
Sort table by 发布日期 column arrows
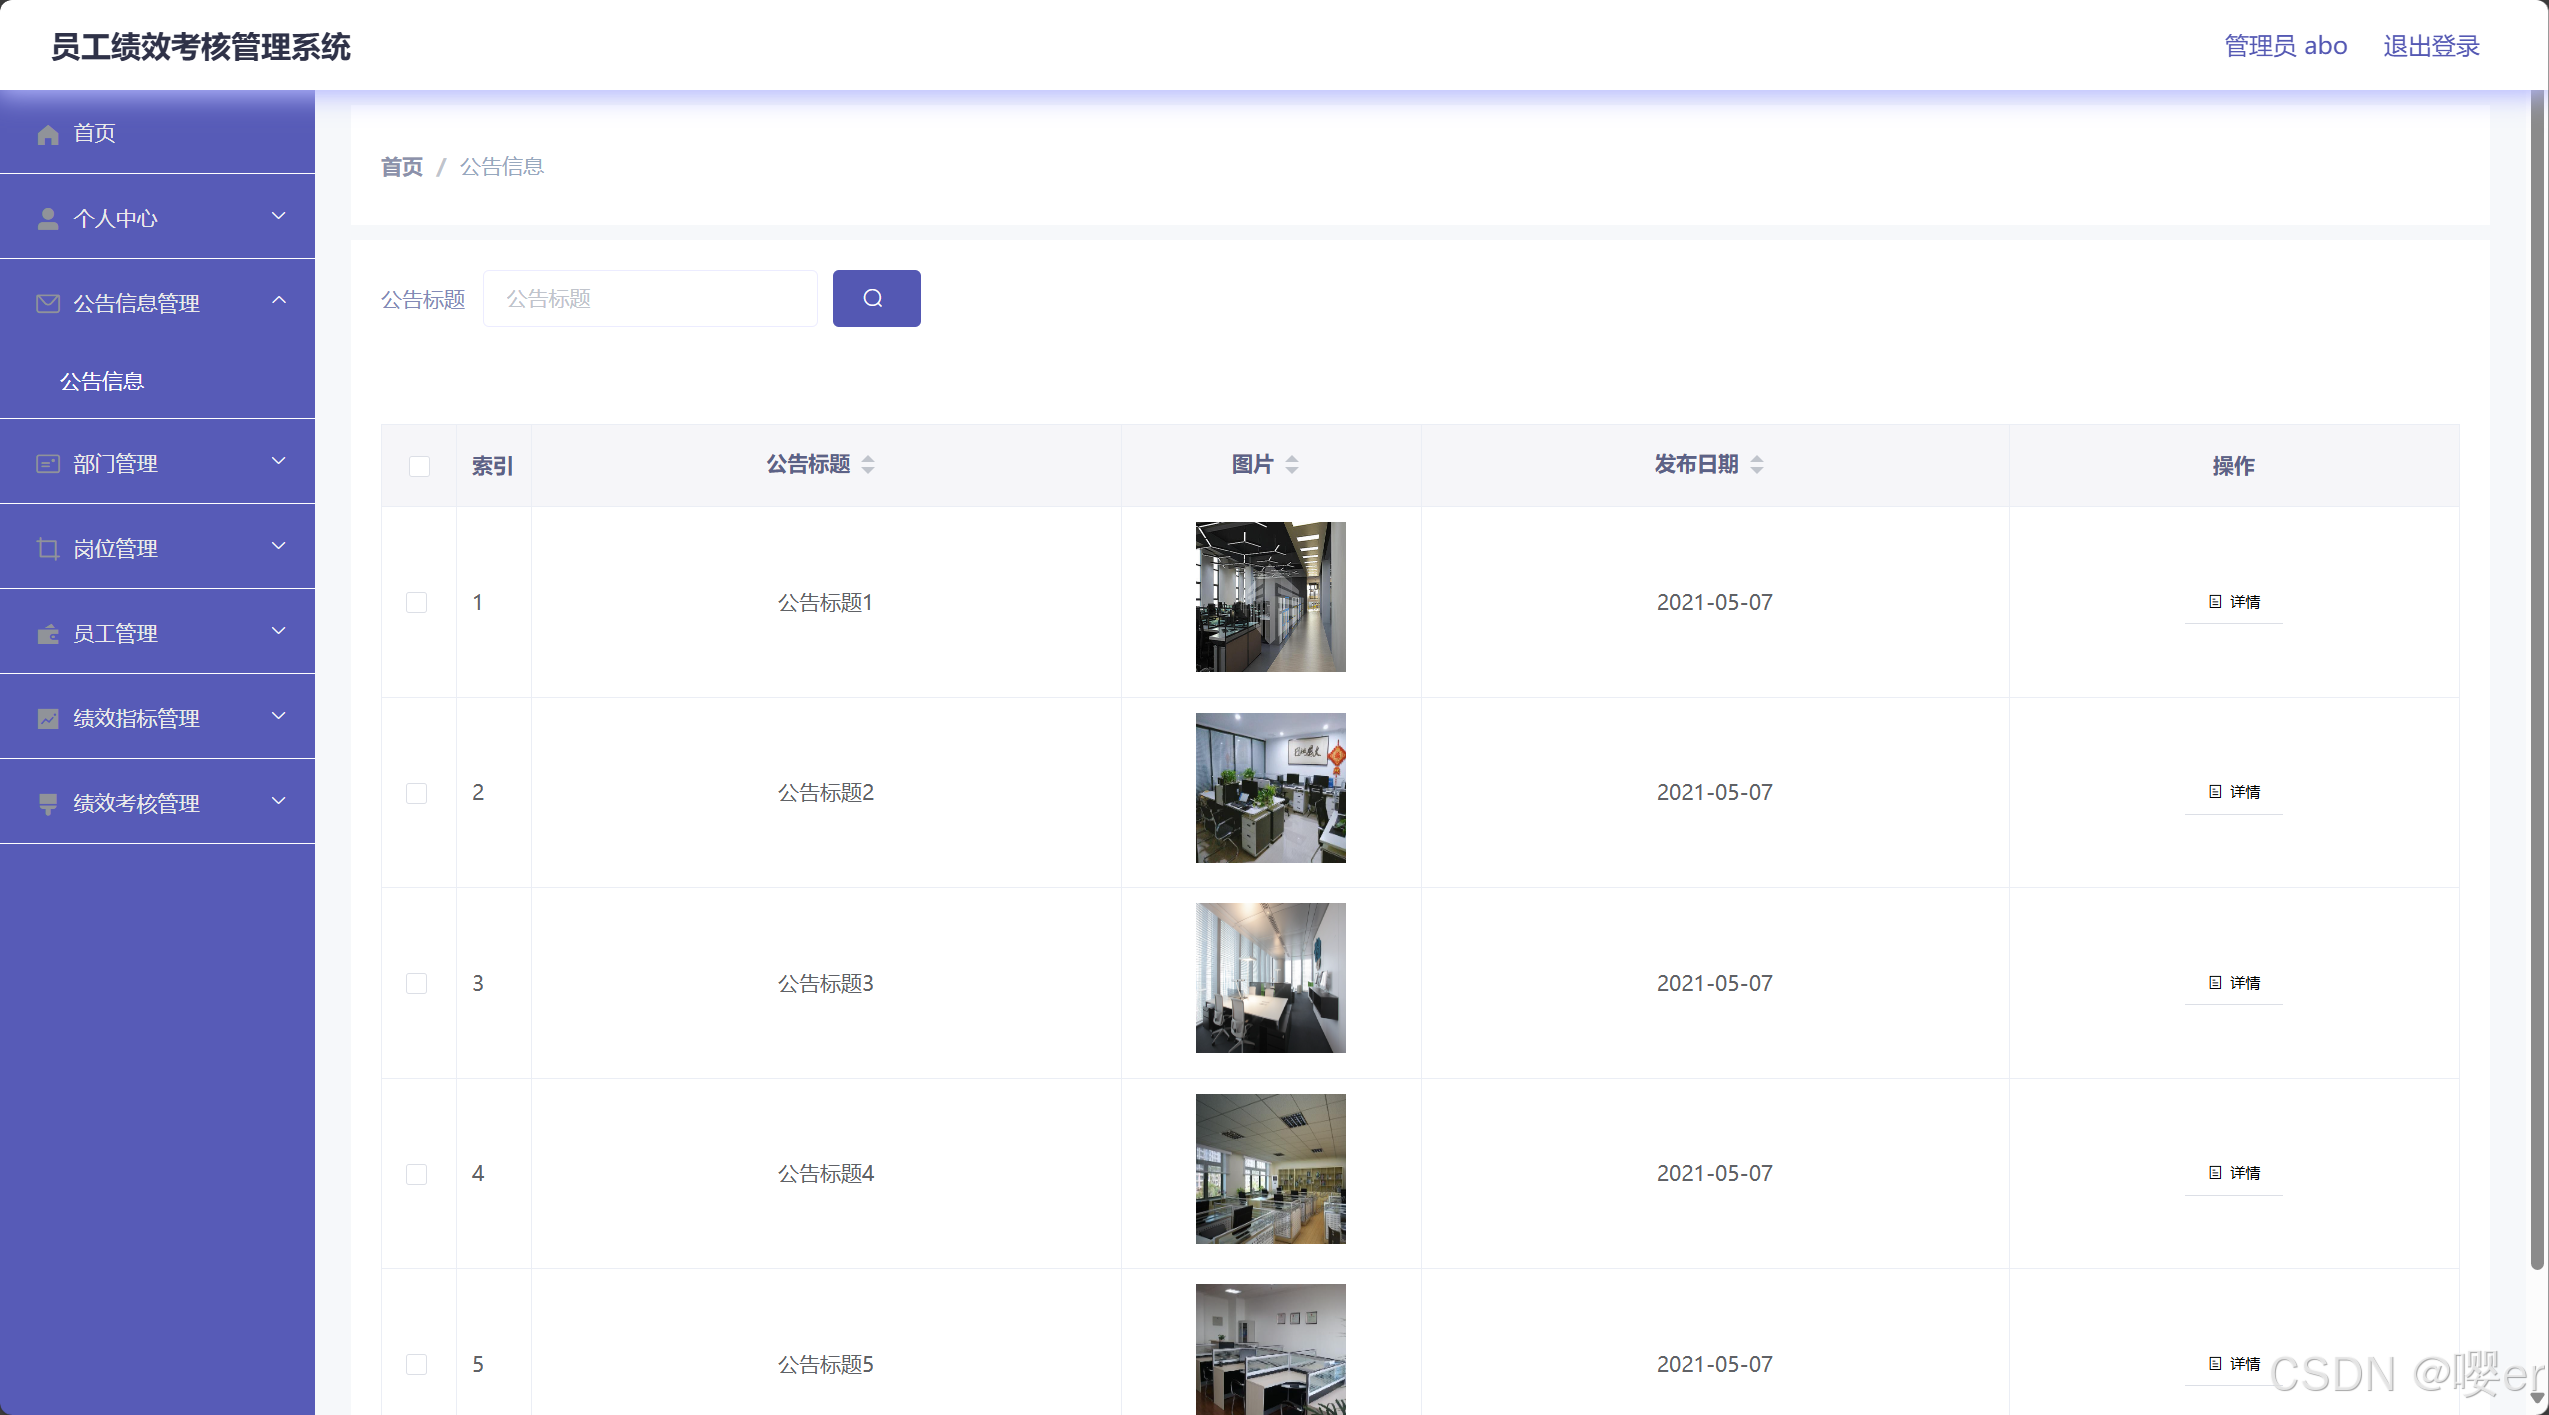pos(1756,465)
